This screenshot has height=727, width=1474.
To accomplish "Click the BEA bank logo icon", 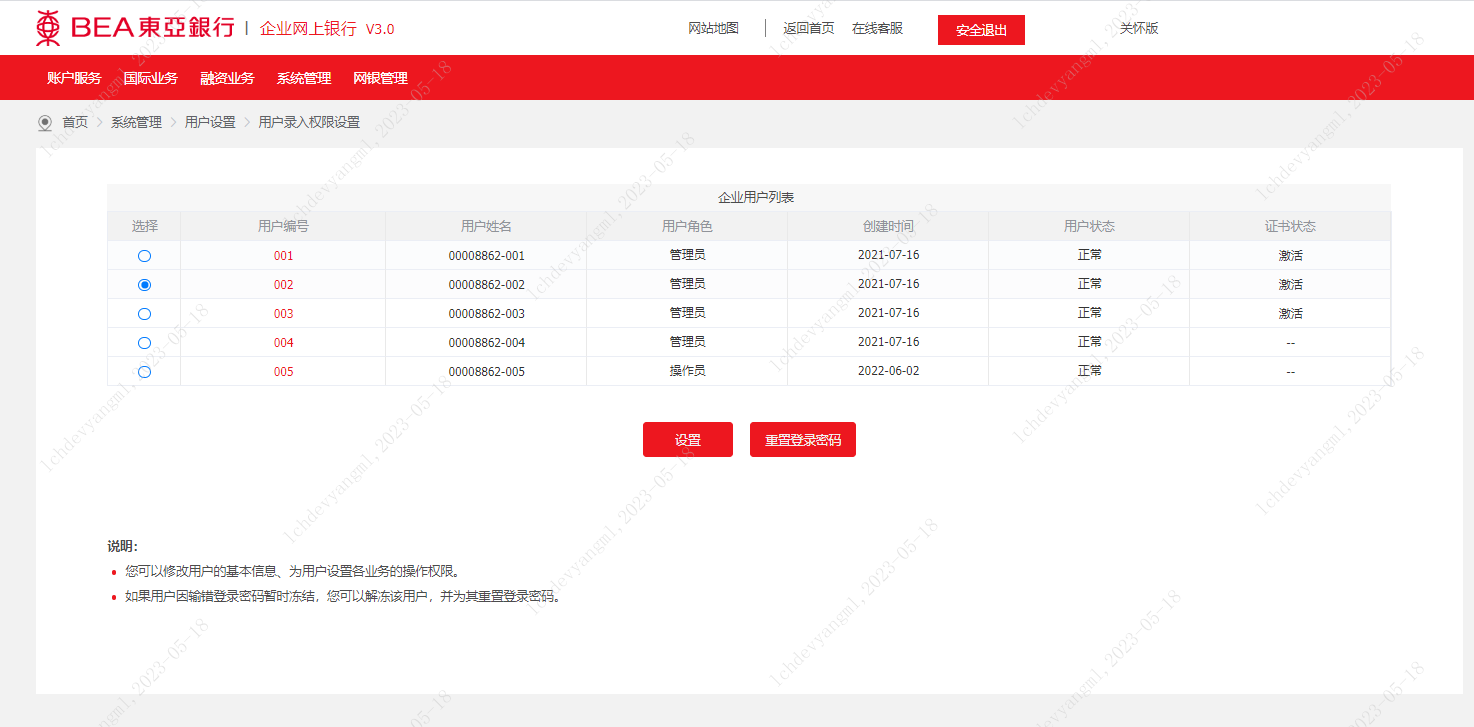I will point(48,28).
